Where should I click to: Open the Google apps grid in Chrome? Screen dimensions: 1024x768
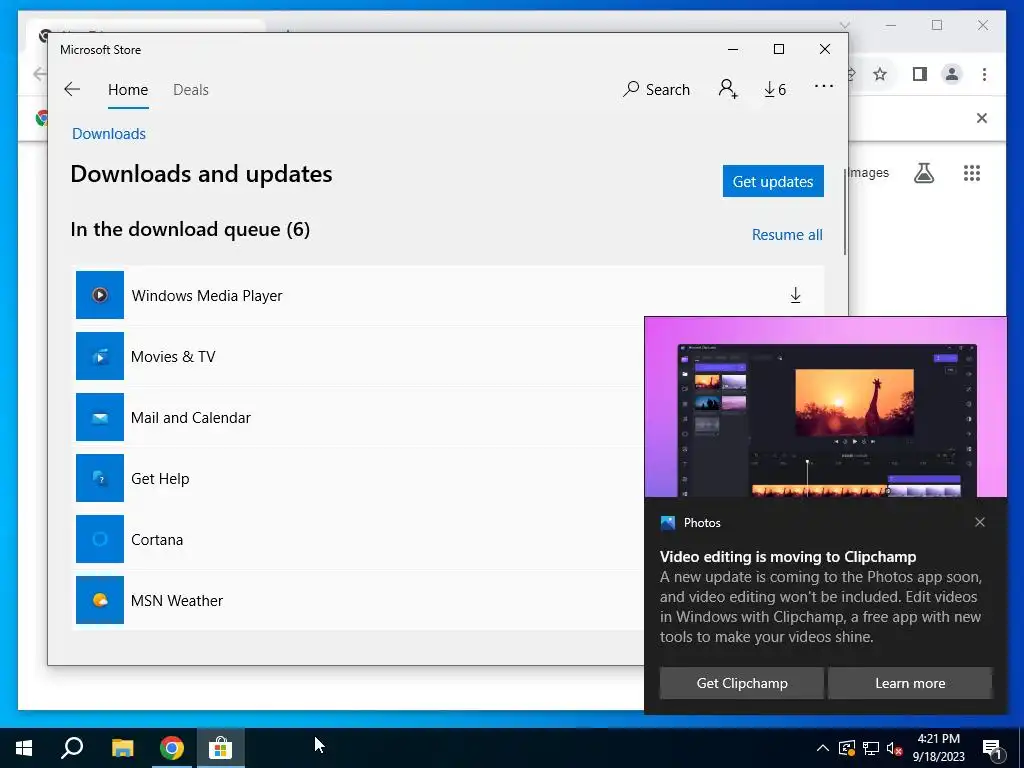pyautogui.click(x=972, y=173)
